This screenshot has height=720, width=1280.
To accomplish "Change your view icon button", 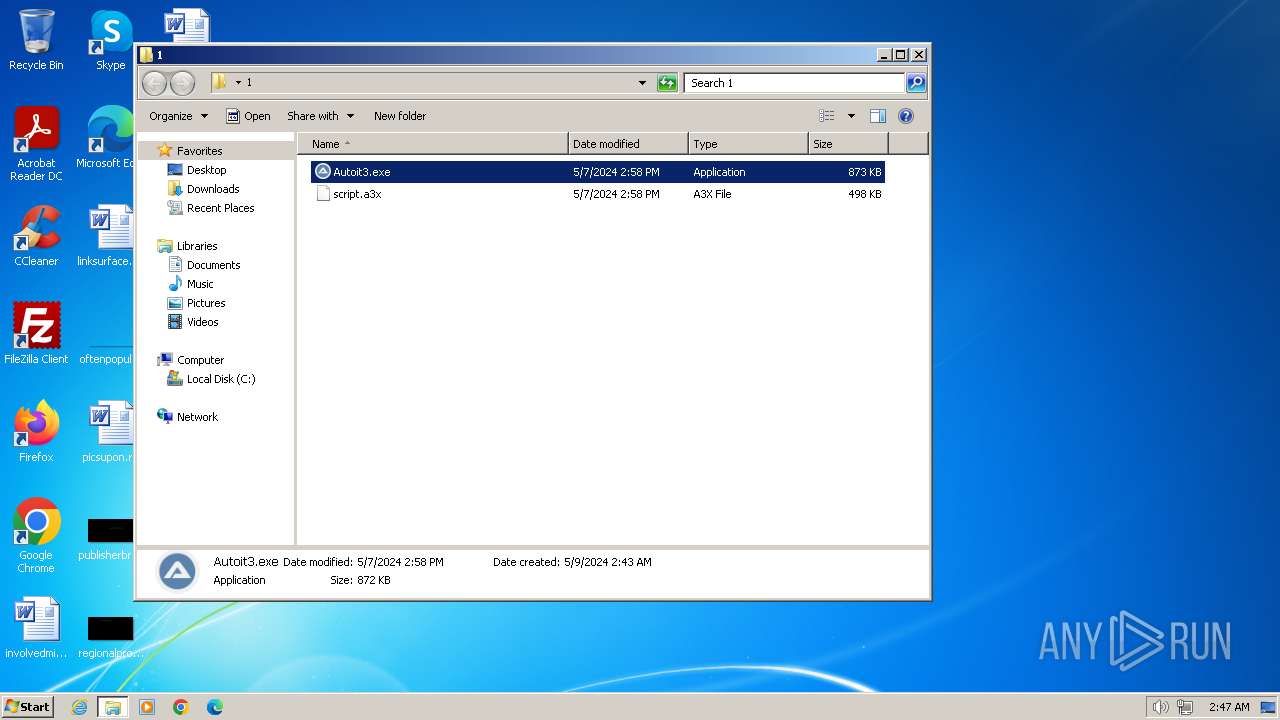I will tap(827, 116).
